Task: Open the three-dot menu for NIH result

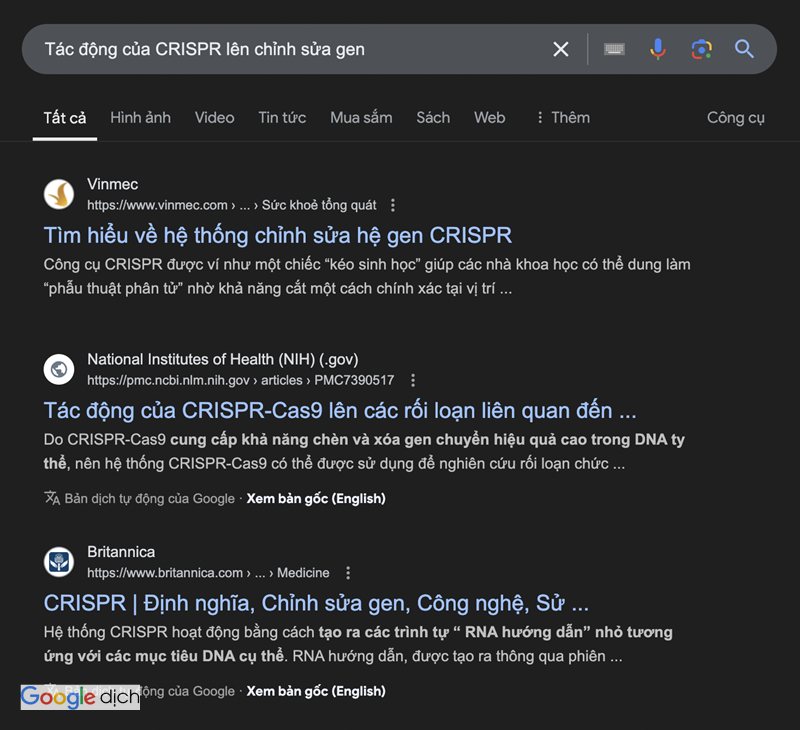Action: coord(413,380)
